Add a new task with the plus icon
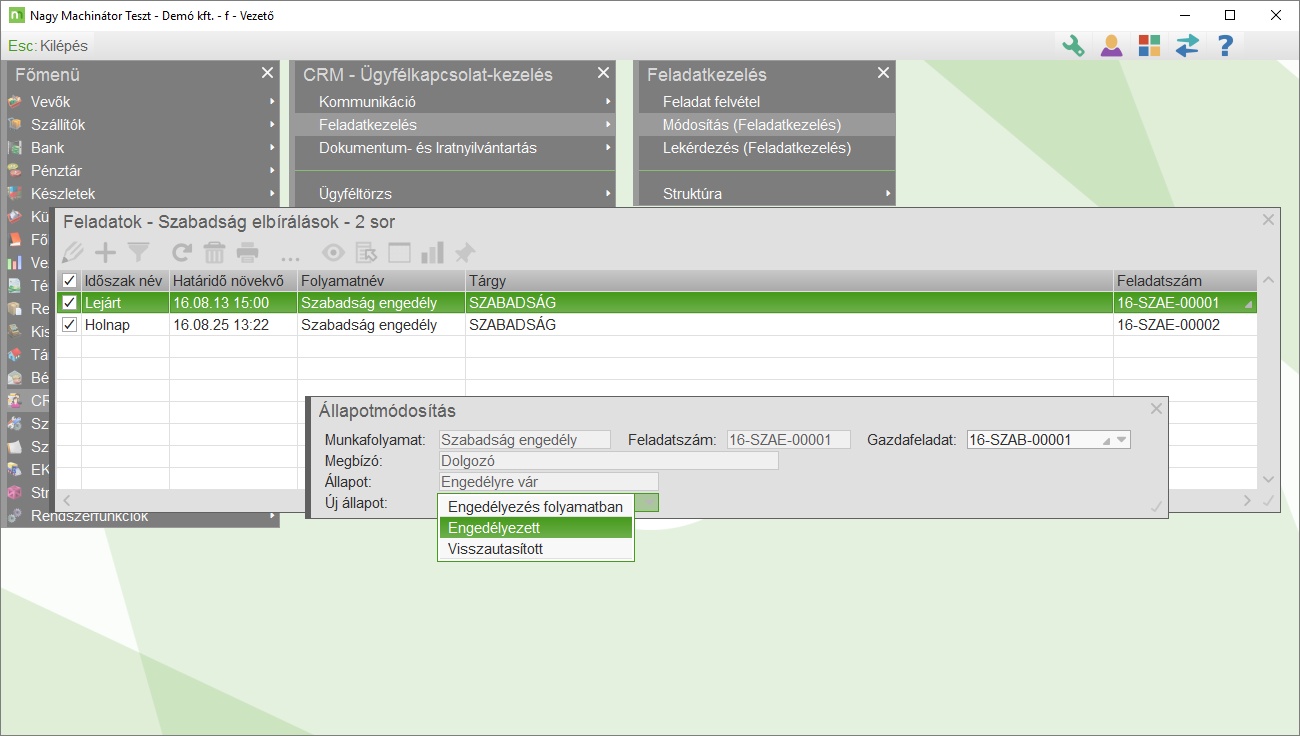This screenshot has height=736, width=1300. click(105, 253)
